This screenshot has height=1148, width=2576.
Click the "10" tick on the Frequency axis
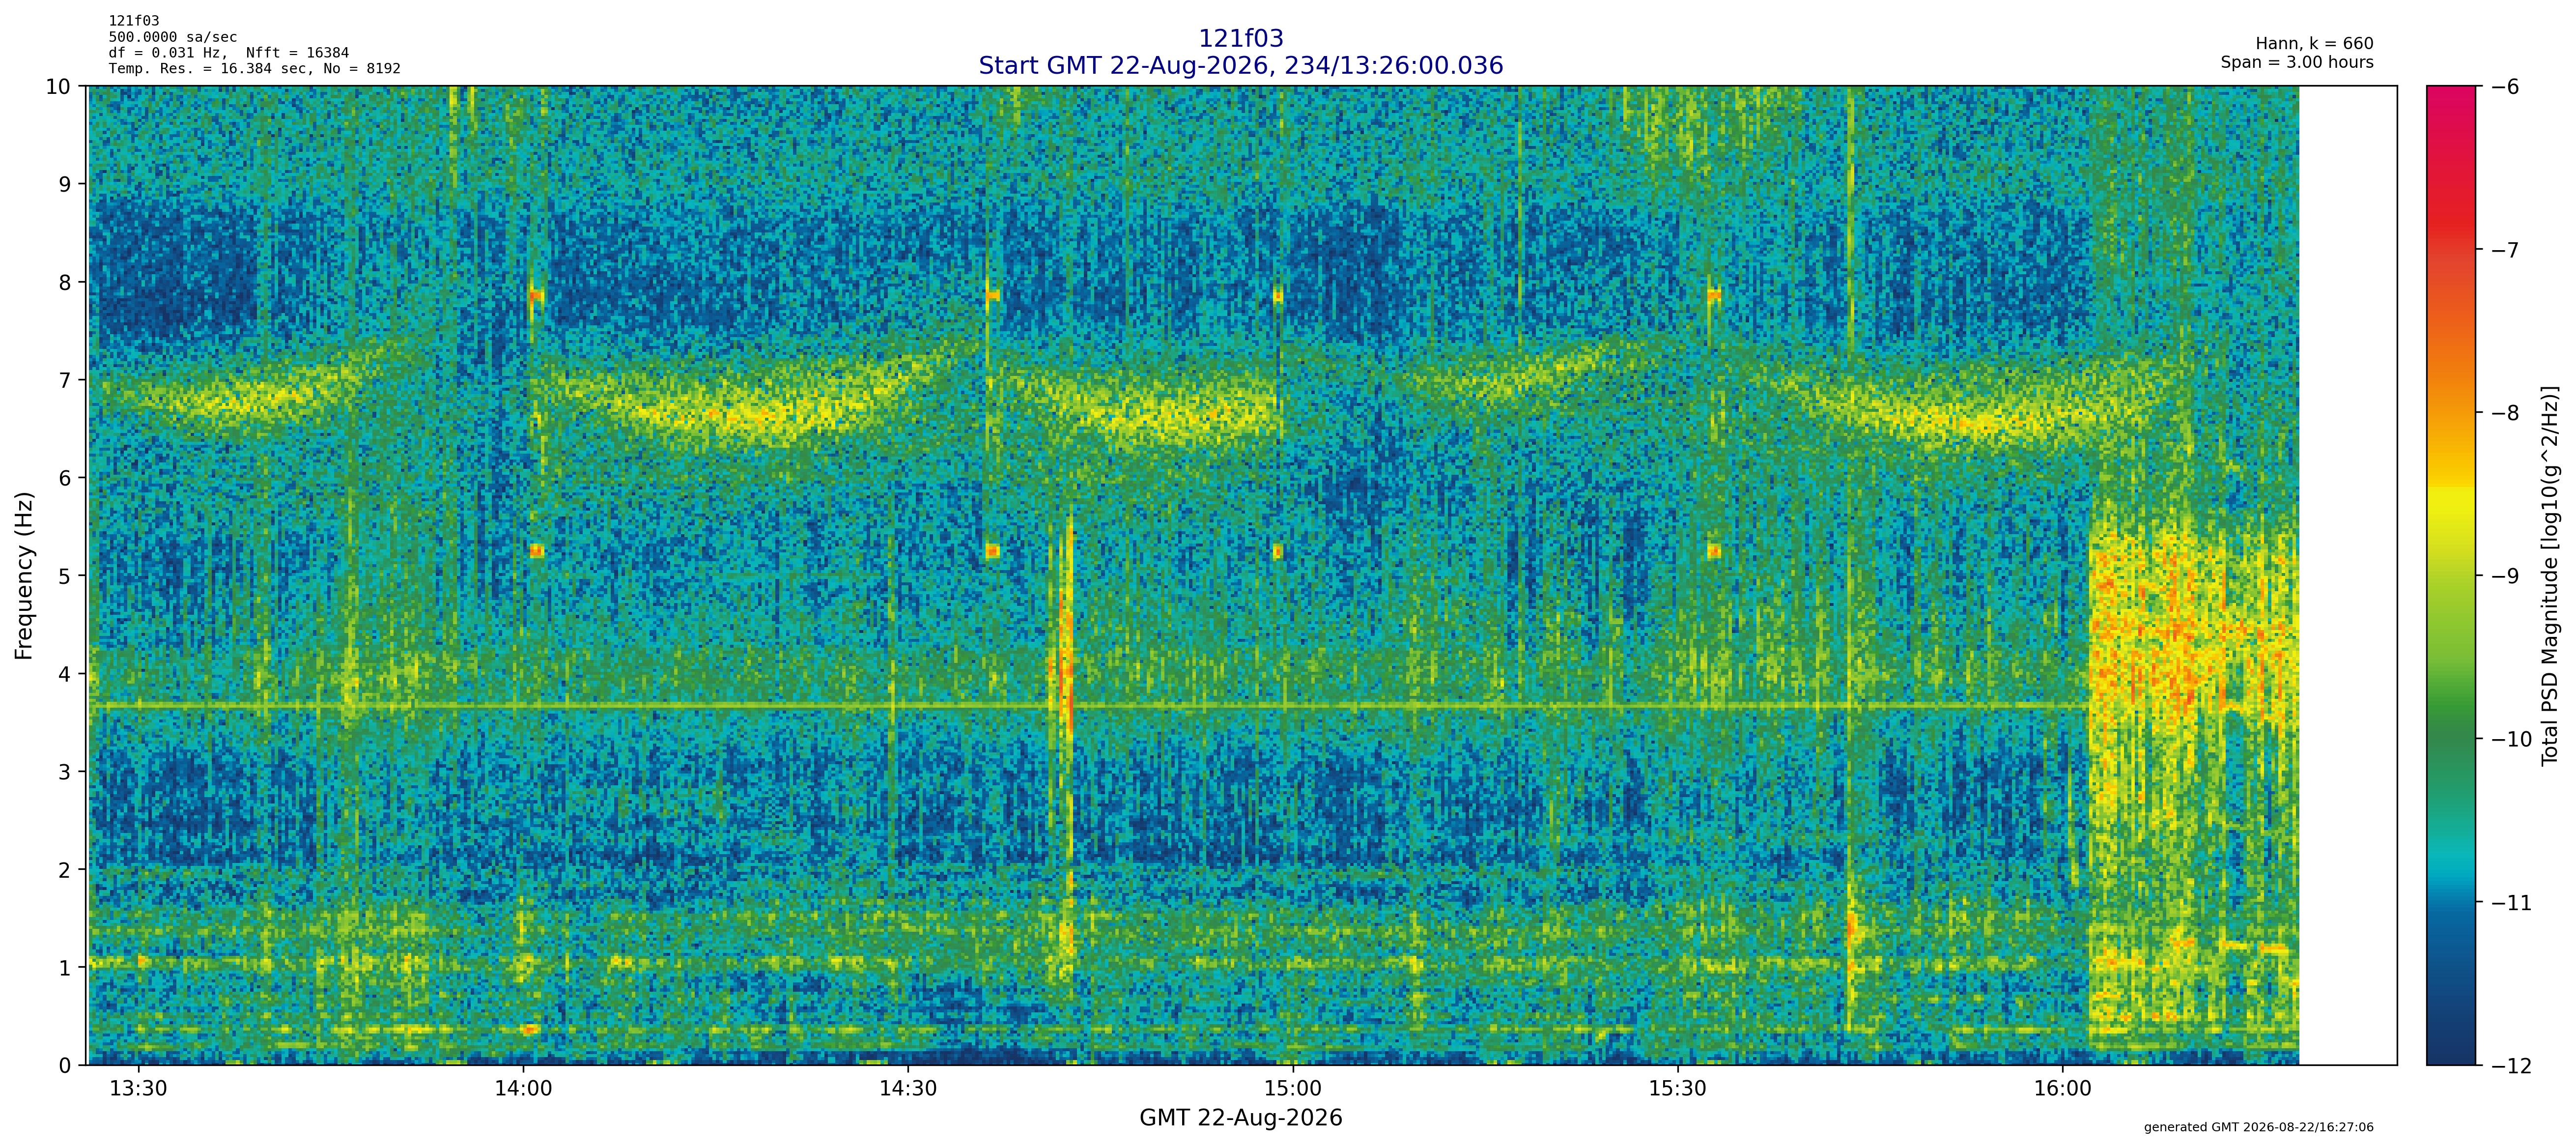[58, 86]
